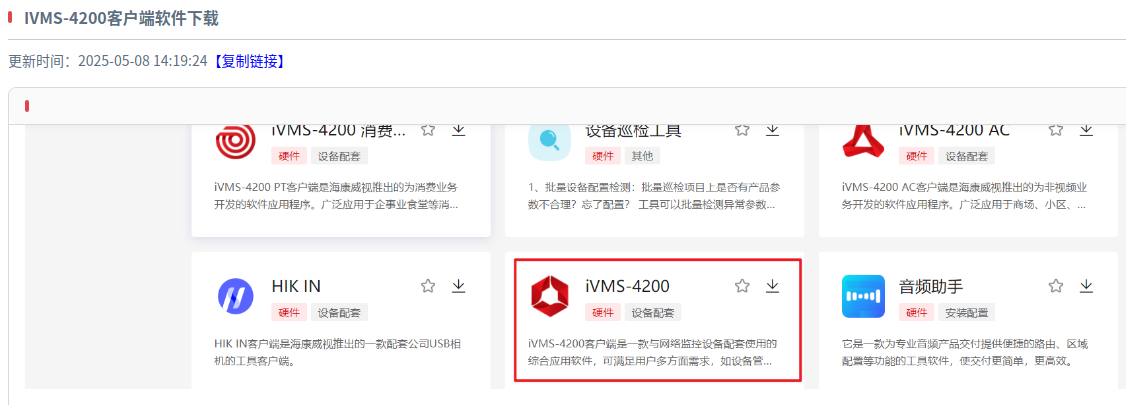Viewport: 1126px width, 405px height.
Task: Star the 设备巡检工具 card
Action: pyautogui.click(x=742, y=130)
